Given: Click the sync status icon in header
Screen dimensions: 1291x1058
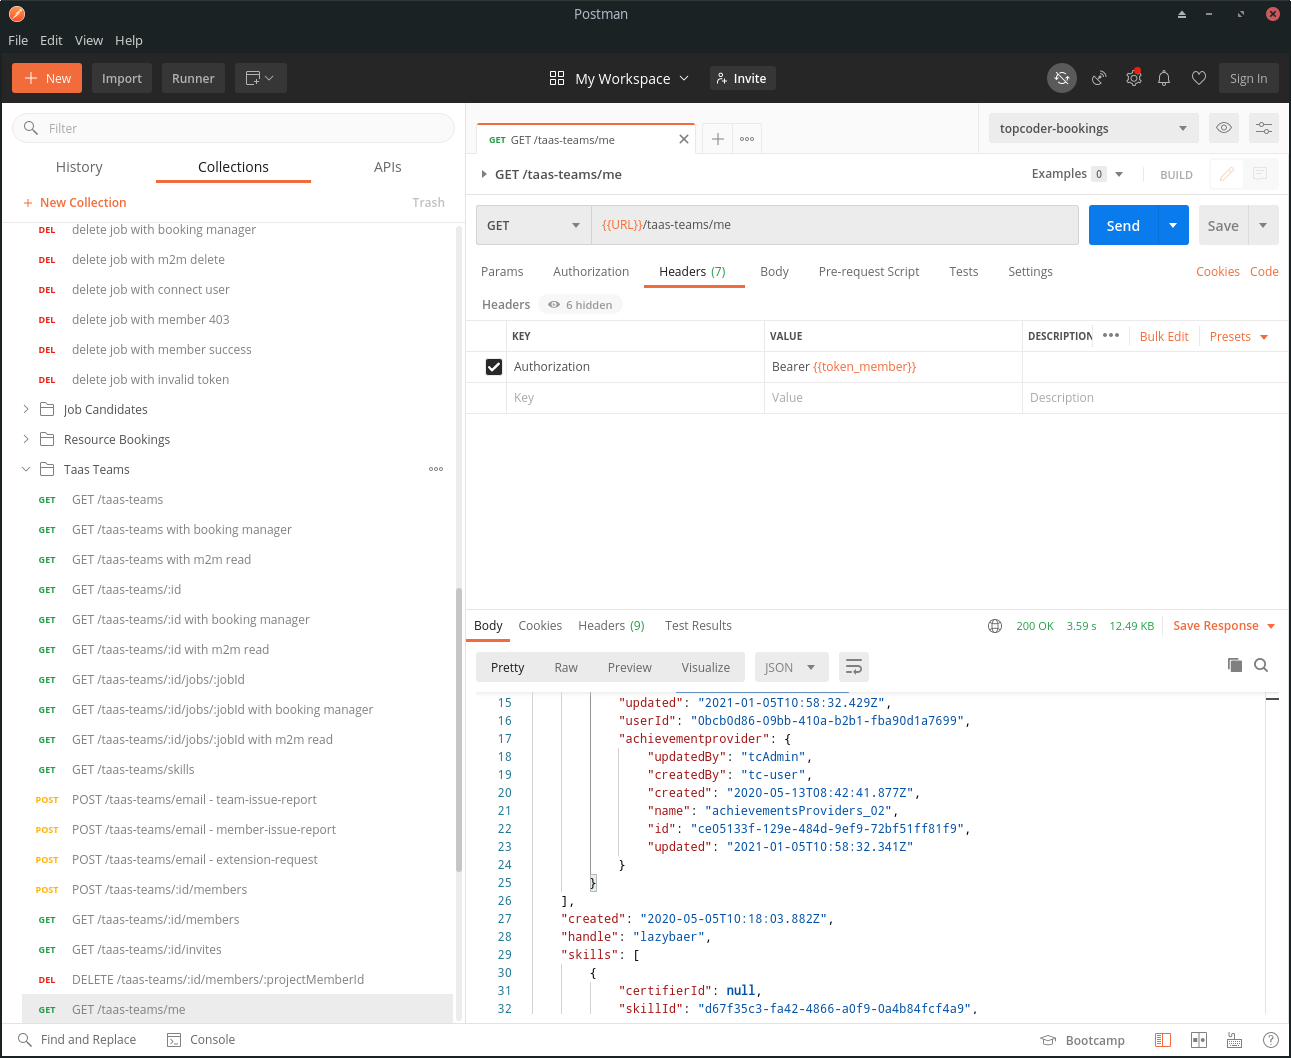Looking at the screenshot, I should pos(1062,78).
